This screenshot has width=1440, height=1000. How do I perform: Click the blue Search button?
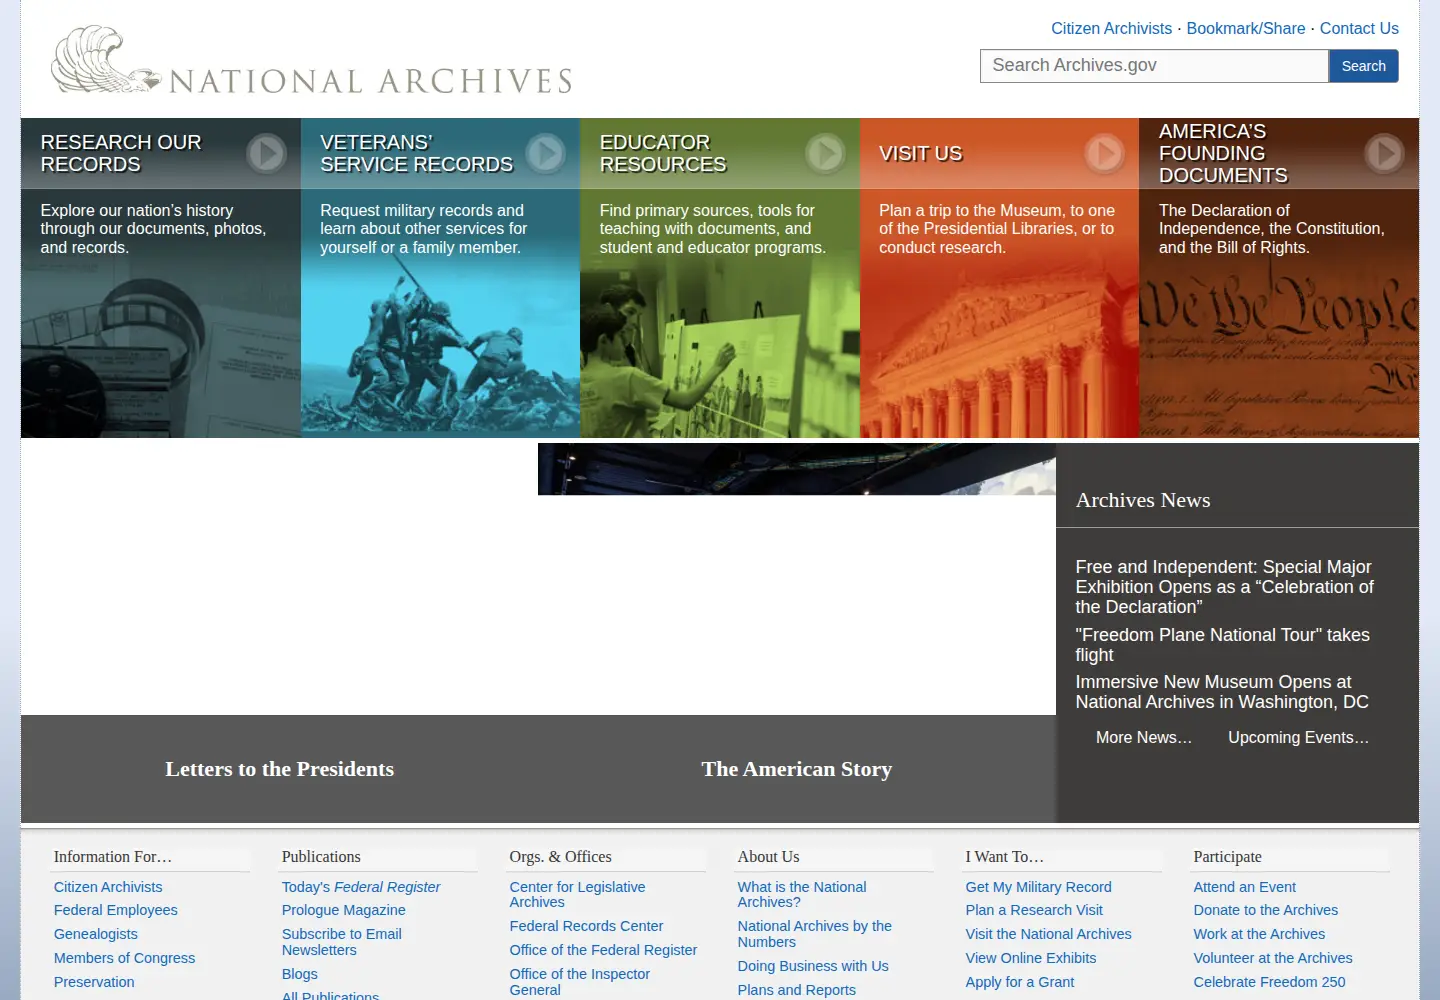[1364, 66]
